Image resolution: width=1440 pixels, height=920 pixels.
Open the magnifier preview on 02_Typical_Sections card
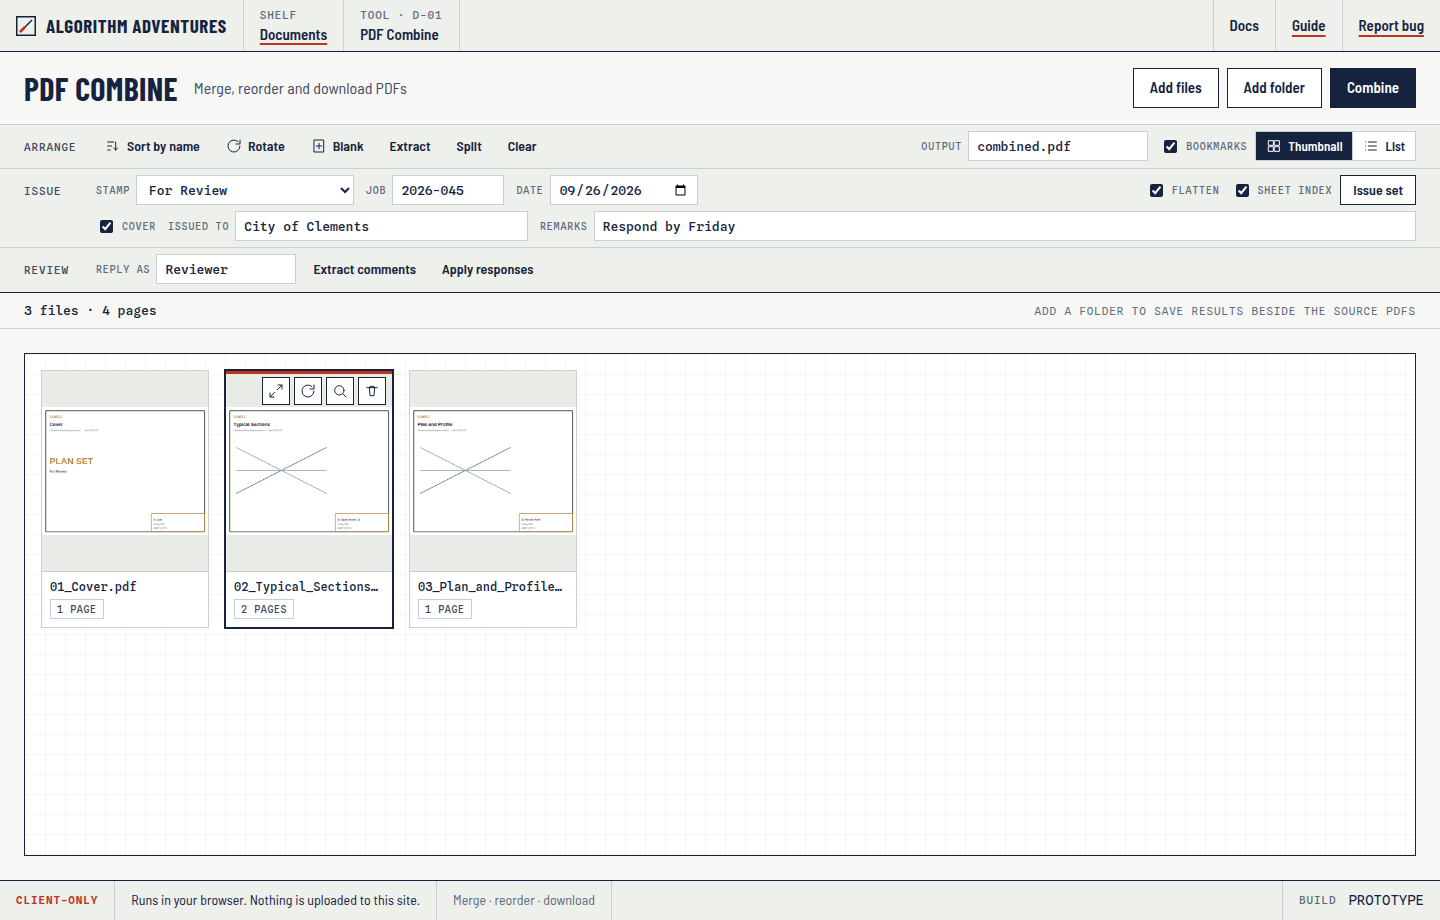(340, 391)
